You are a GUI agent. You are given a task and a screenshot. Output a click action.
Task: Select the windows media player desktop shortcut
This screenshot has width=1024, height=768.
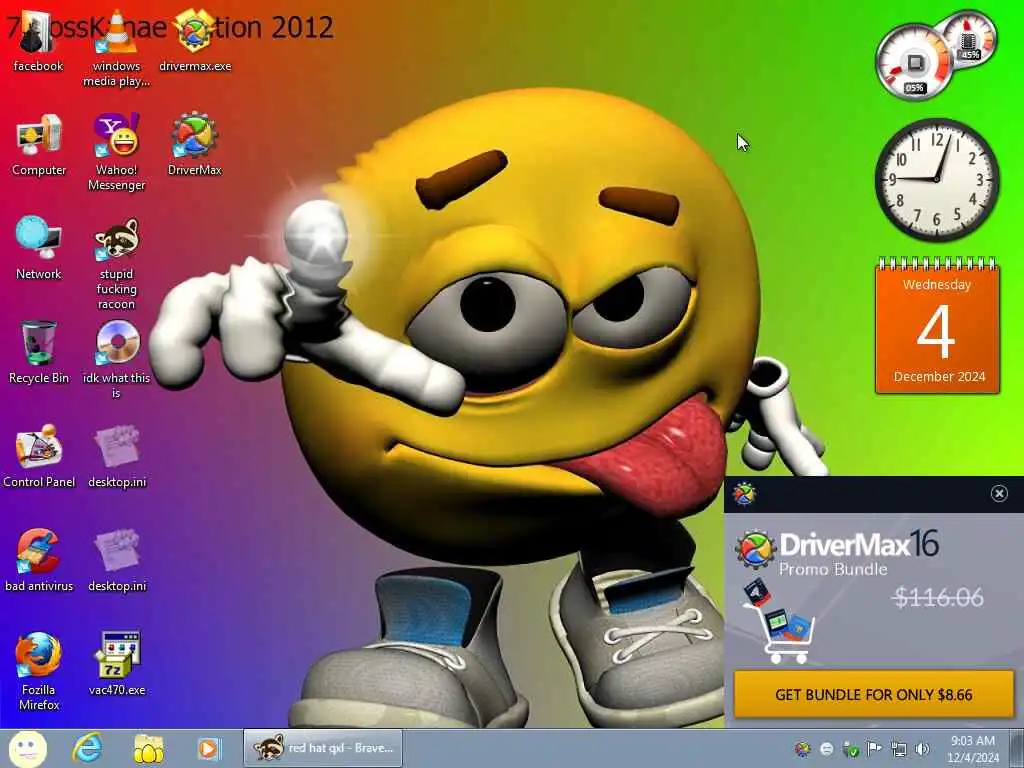[116, 47]
